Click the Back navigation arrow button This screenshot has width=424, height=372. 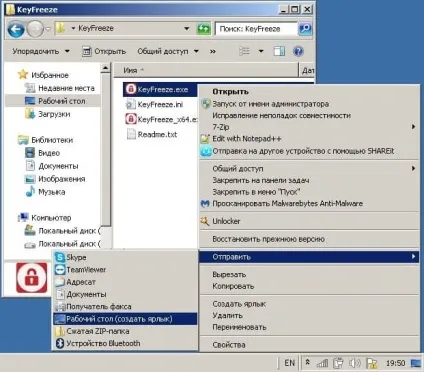tap(16, 29)
